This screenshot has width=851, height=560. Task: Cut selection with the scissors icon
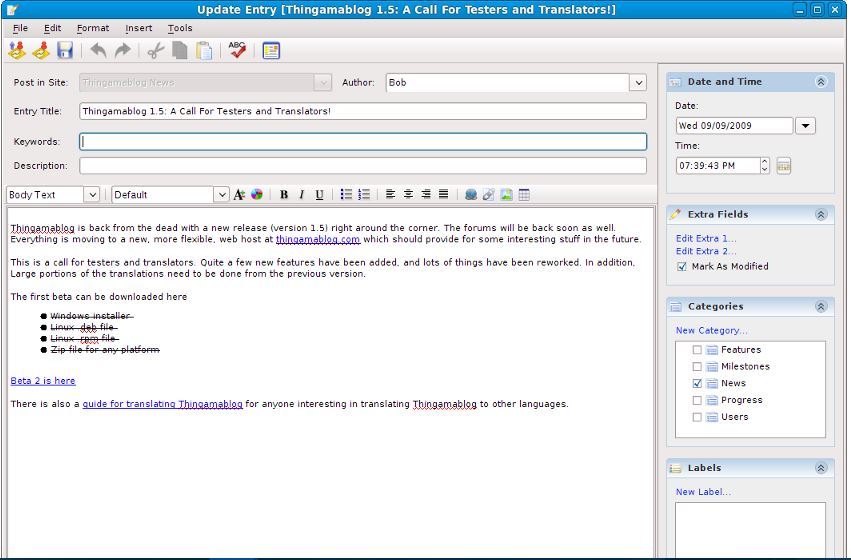(x=156, y=50)
